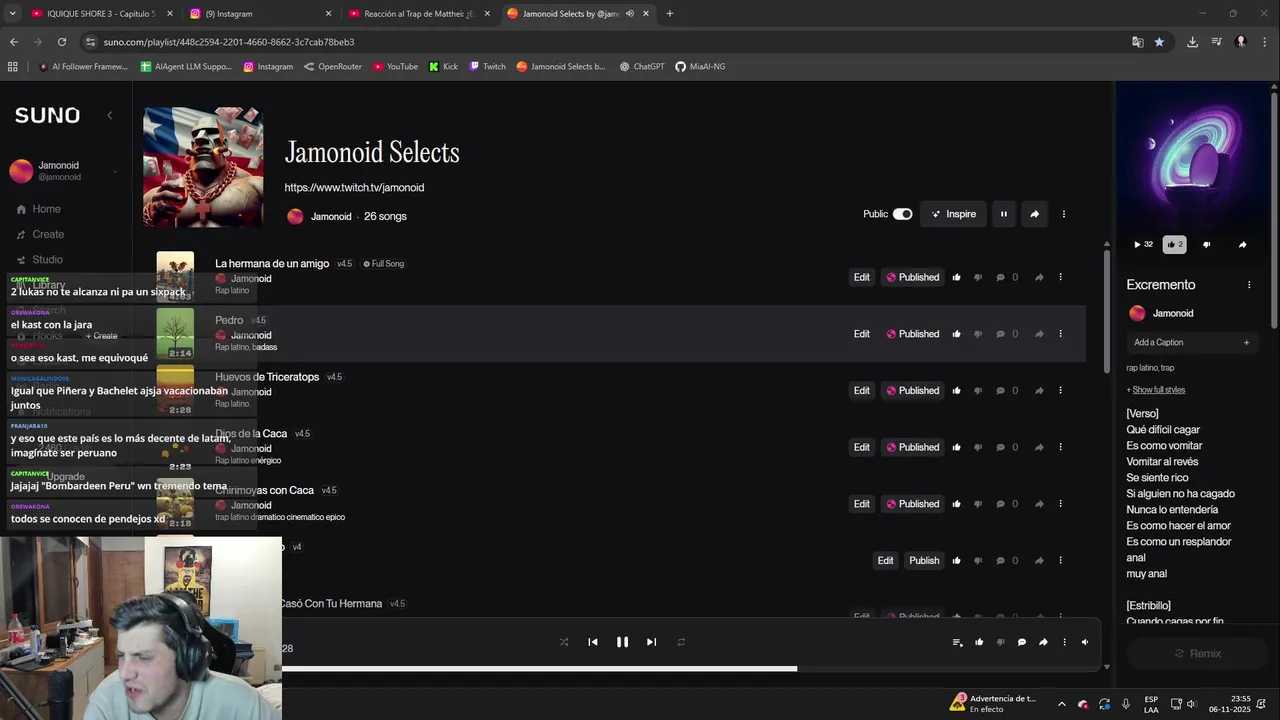Click the Inspire button
The image size is (1280, 720).
coord(953,214)
